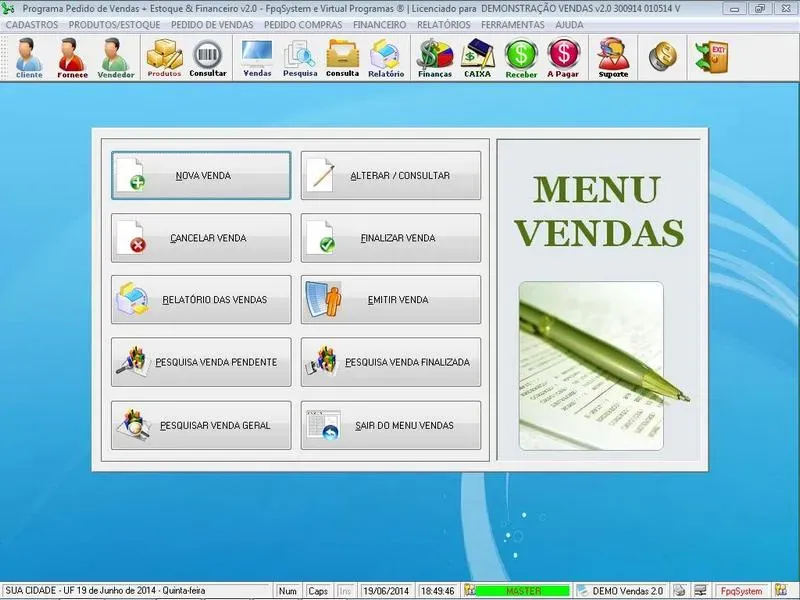Select the Consultar barcode icon
Screen dimensions: 800x600
click(208, 58)
